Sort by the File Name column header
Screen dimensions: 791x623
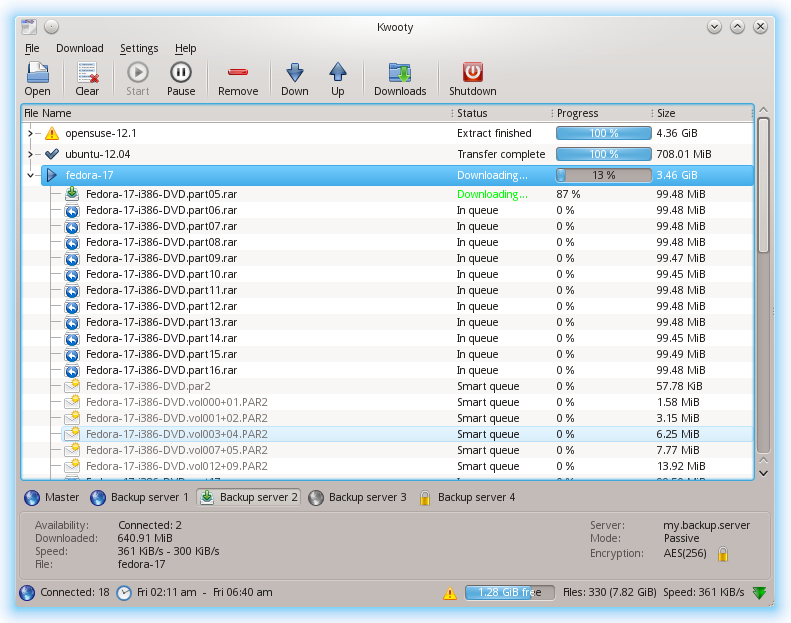[x=236, y=113]
